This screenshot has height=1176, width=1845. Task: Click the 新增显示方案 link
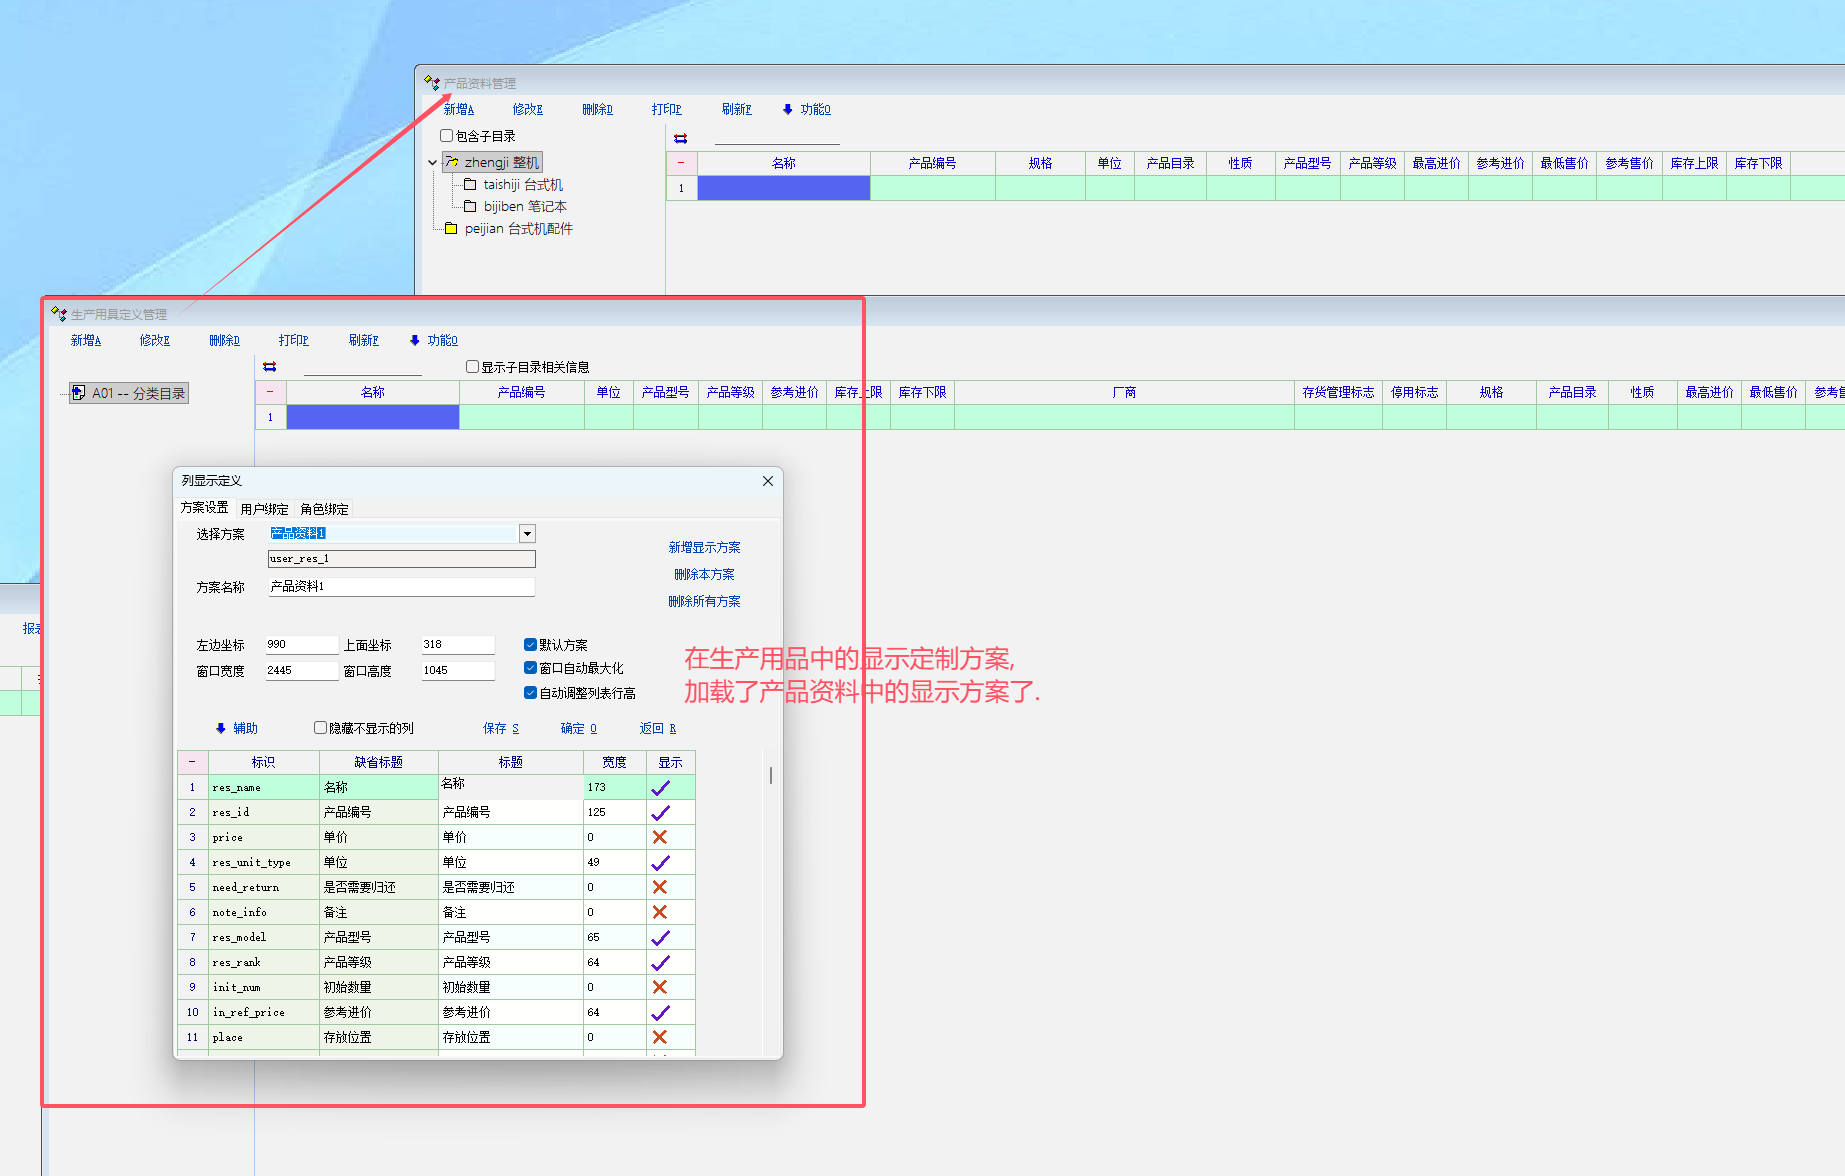coord(705,547)
